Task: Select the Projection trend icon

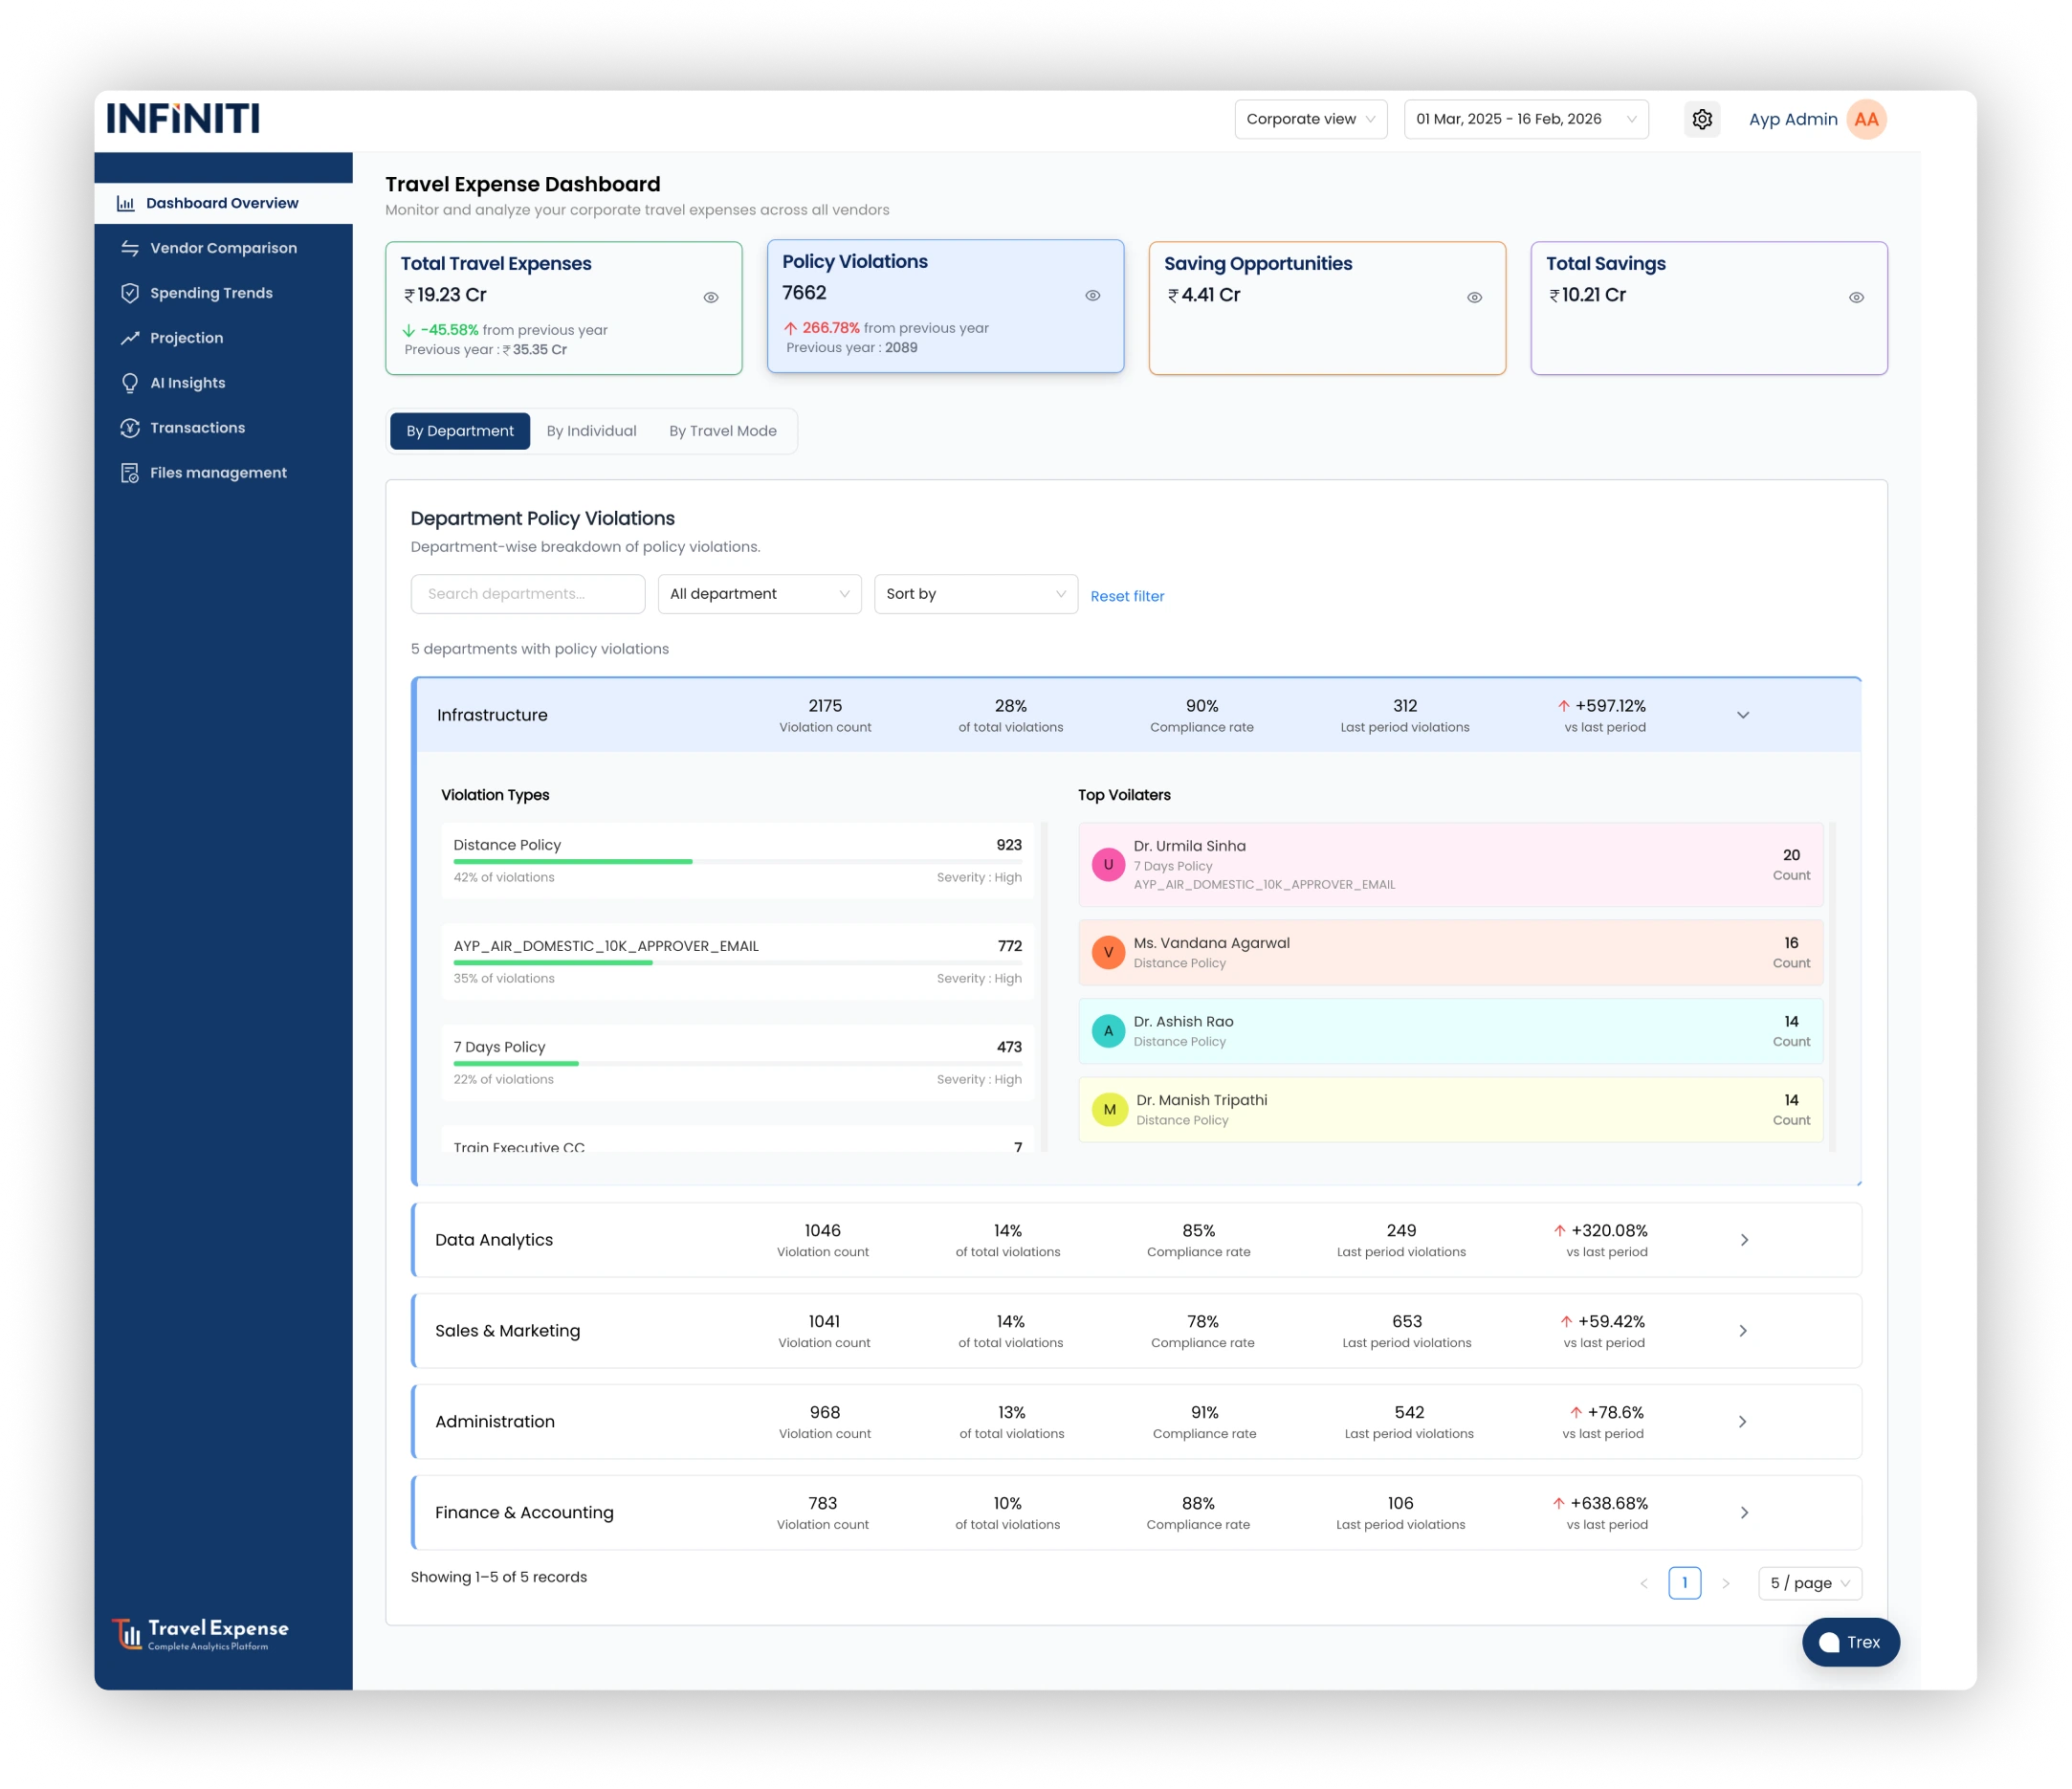Action: click(130, 338)
